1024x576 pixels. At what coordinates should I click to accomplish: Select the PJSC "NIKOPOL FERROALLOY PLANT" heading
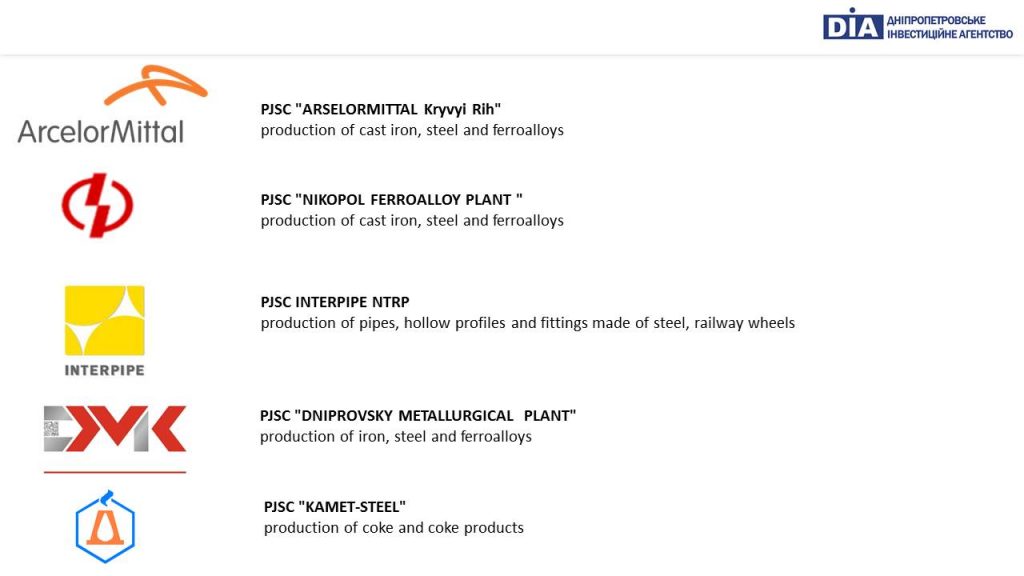point(391,199)
